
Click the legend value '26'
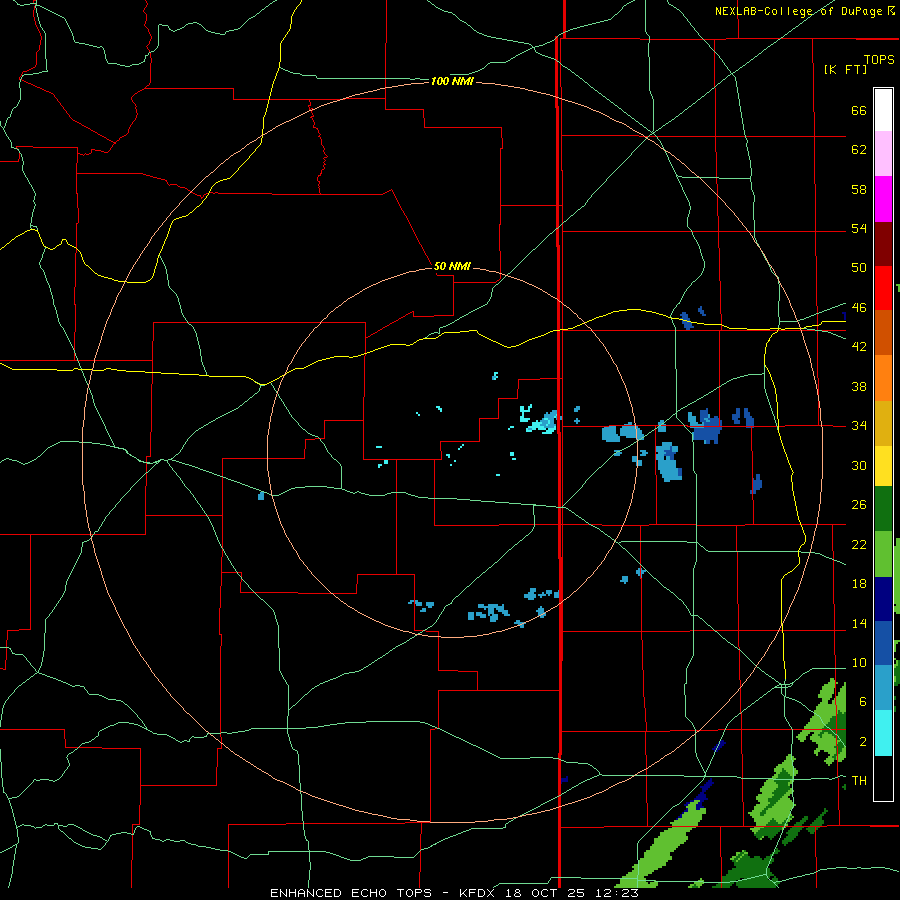(859, 505)
